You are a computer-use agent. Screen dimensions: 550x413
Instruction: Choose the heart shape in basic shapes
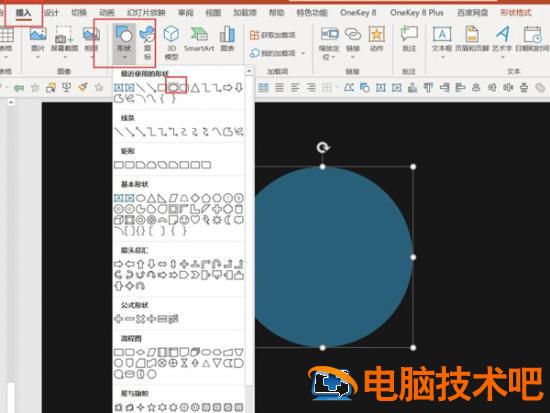pyautogui.click(x=195, y=220)
